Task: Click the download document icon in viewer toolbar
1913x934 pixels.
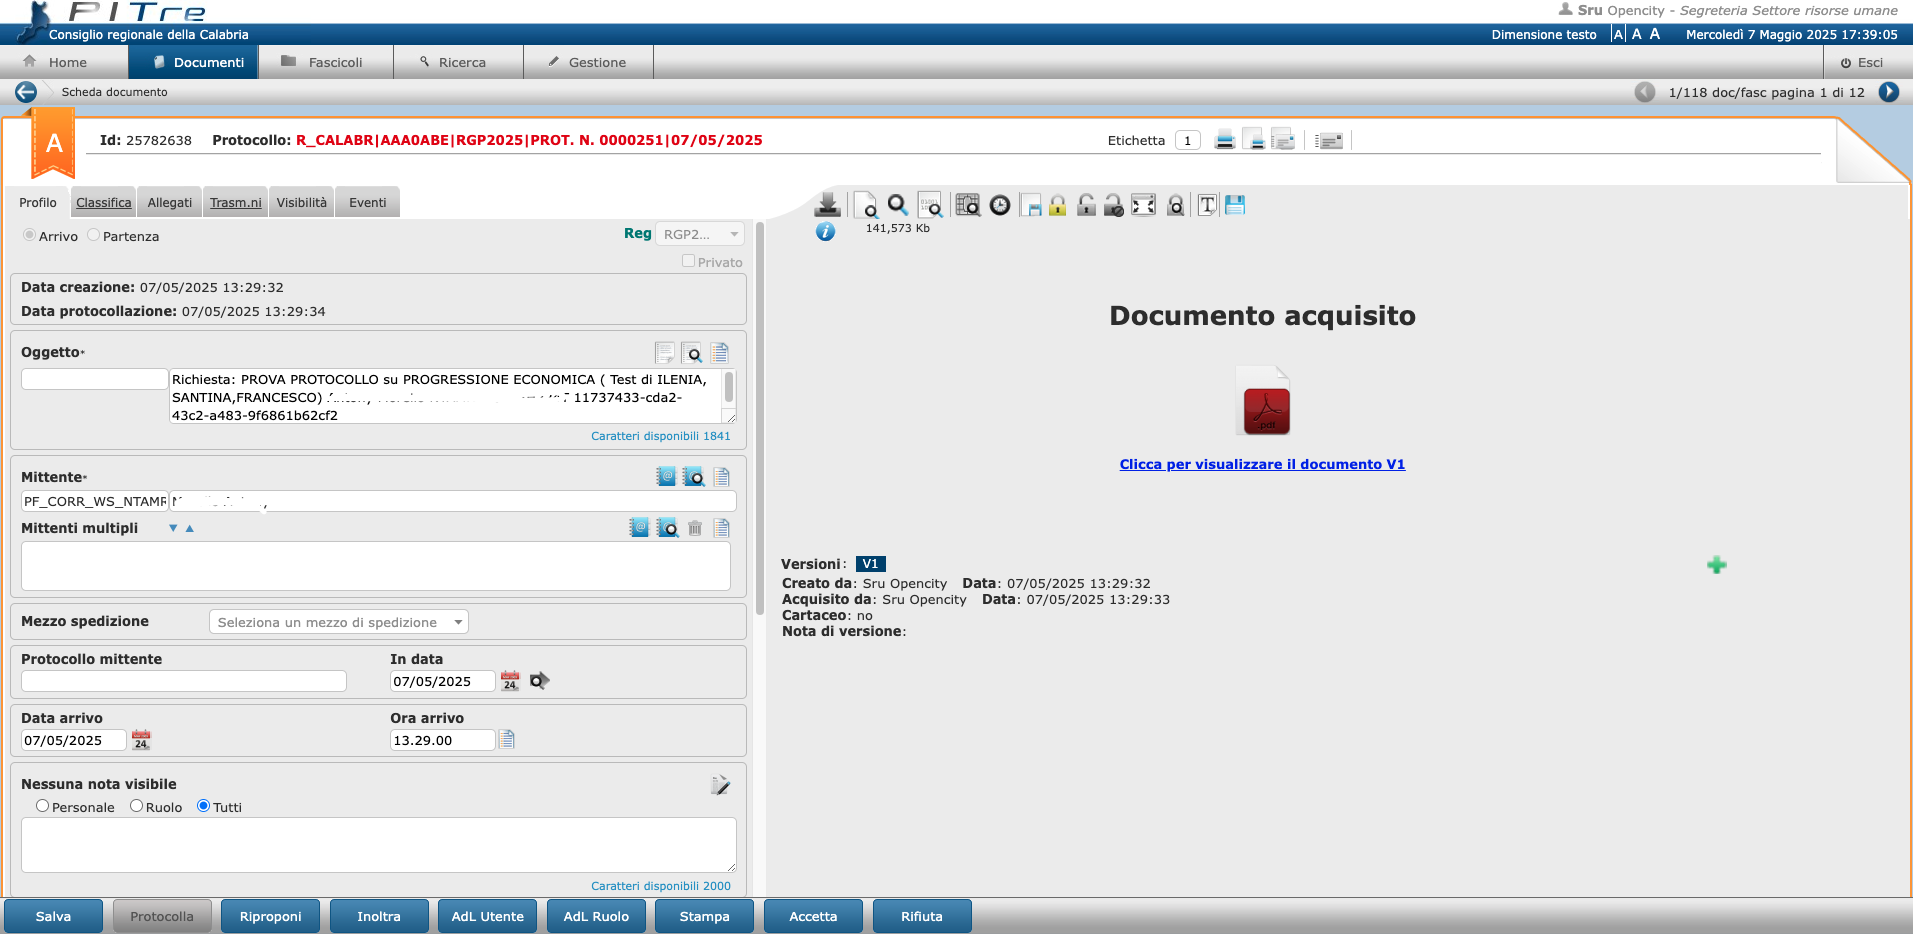Action: 827,205
